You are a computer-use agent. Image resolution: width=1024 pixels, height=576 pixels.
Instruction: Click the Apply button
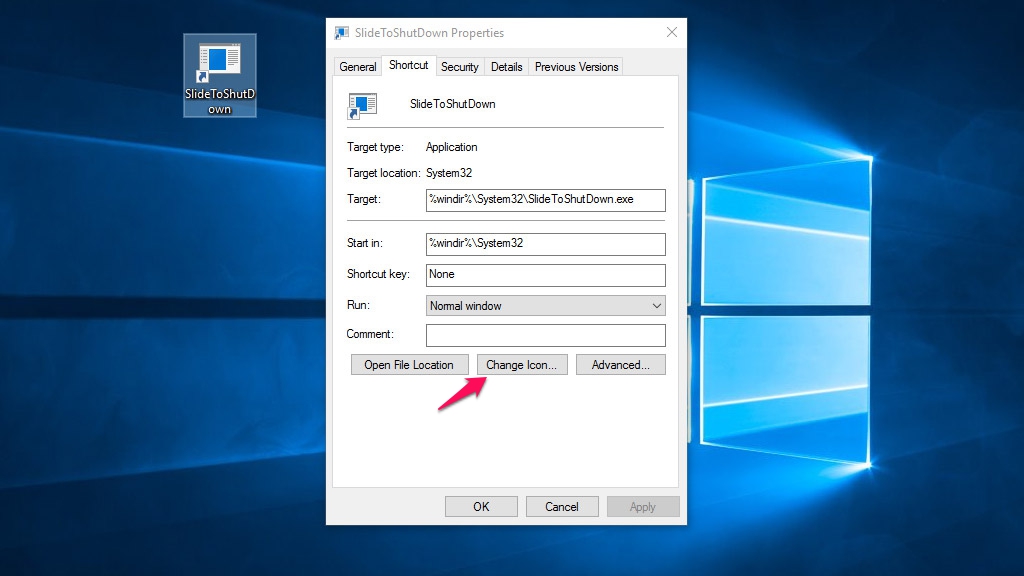click(x=642, y=506)
